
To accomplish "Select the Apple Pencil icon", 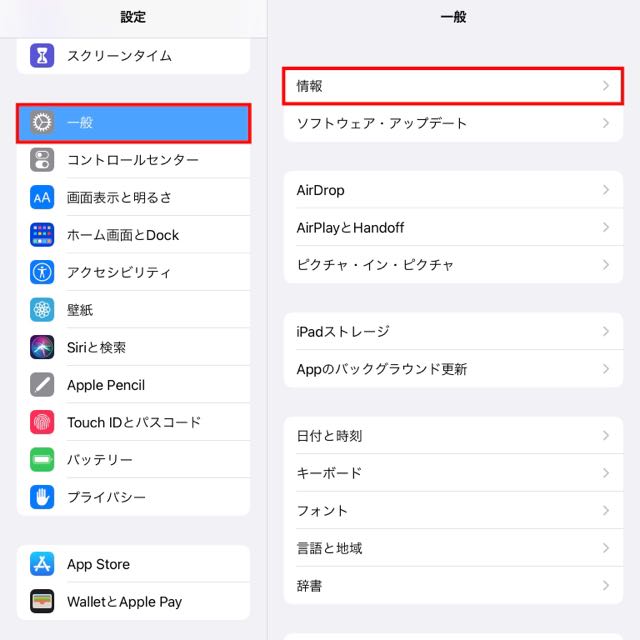I will coord(42,384).
